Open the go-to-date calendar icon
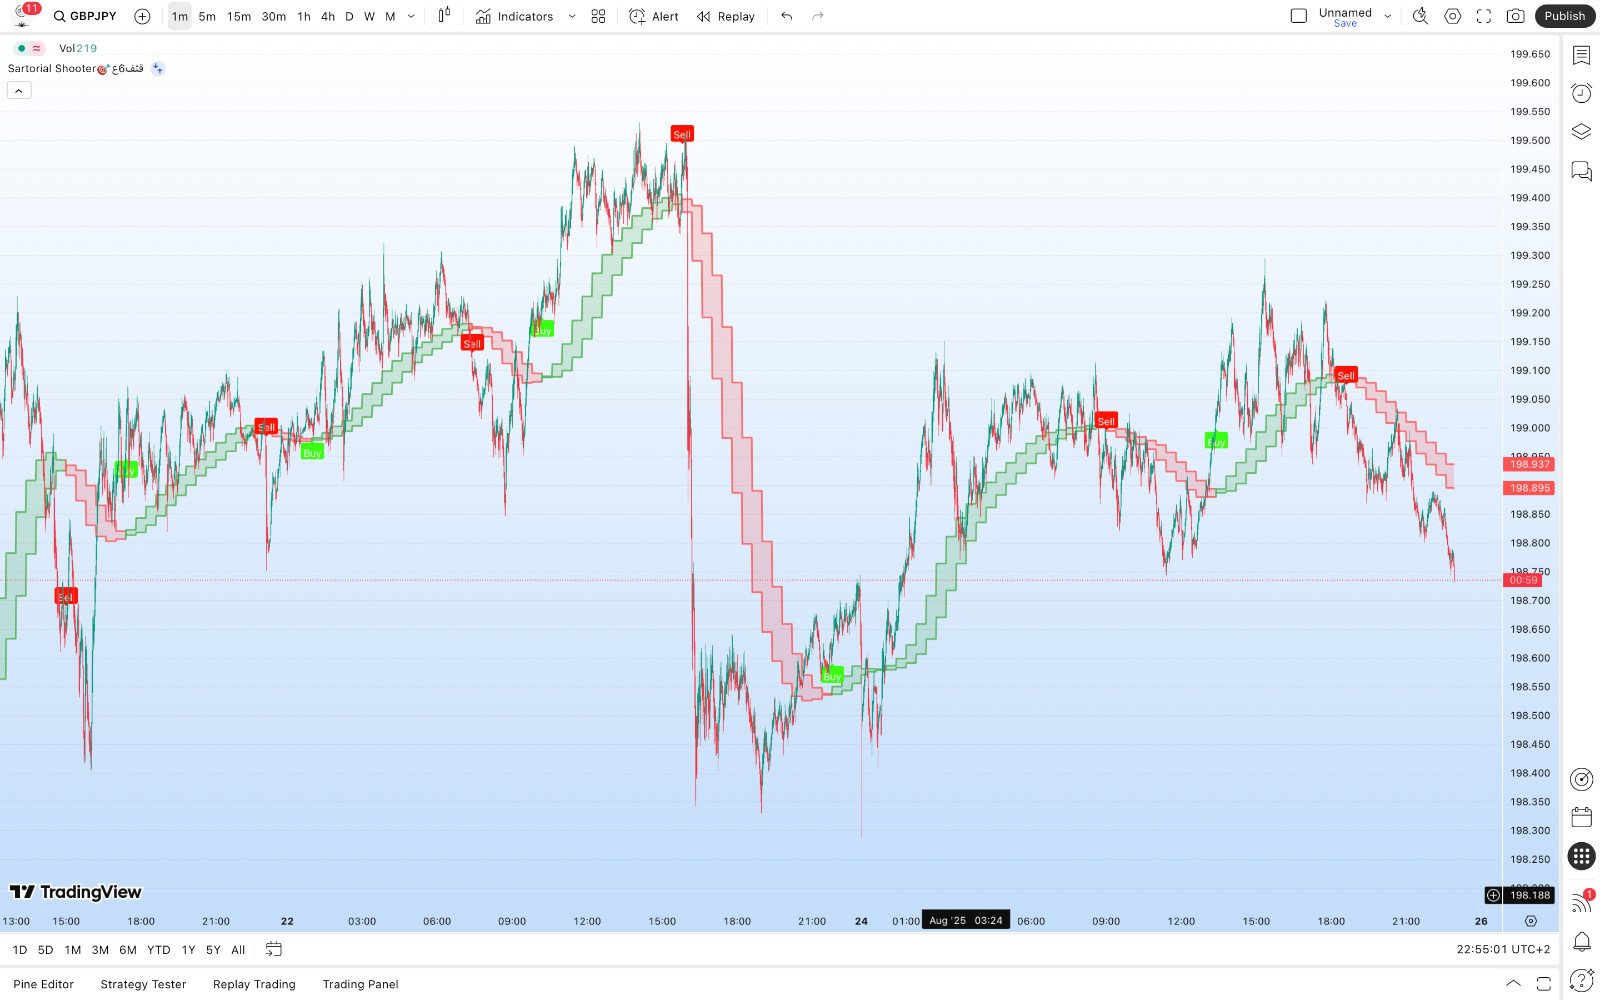The image size is (1600, 1000). click(x=274, y=949)
